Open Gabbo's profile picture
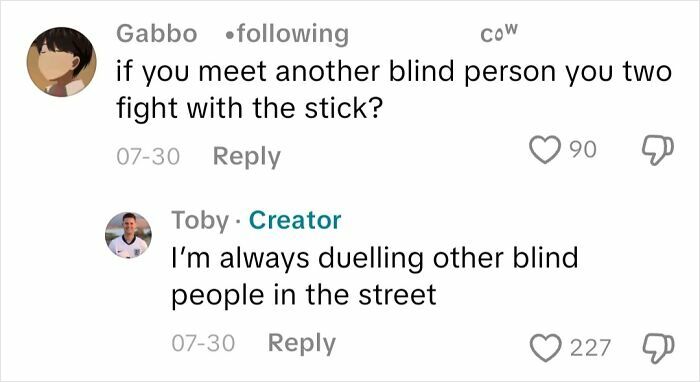 pyautogui.click(x=62, y=62)
